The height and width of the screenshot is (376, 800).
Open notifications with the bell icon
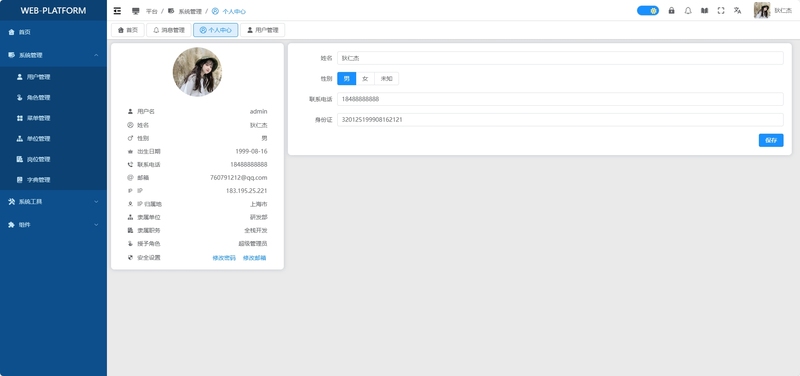688,10
